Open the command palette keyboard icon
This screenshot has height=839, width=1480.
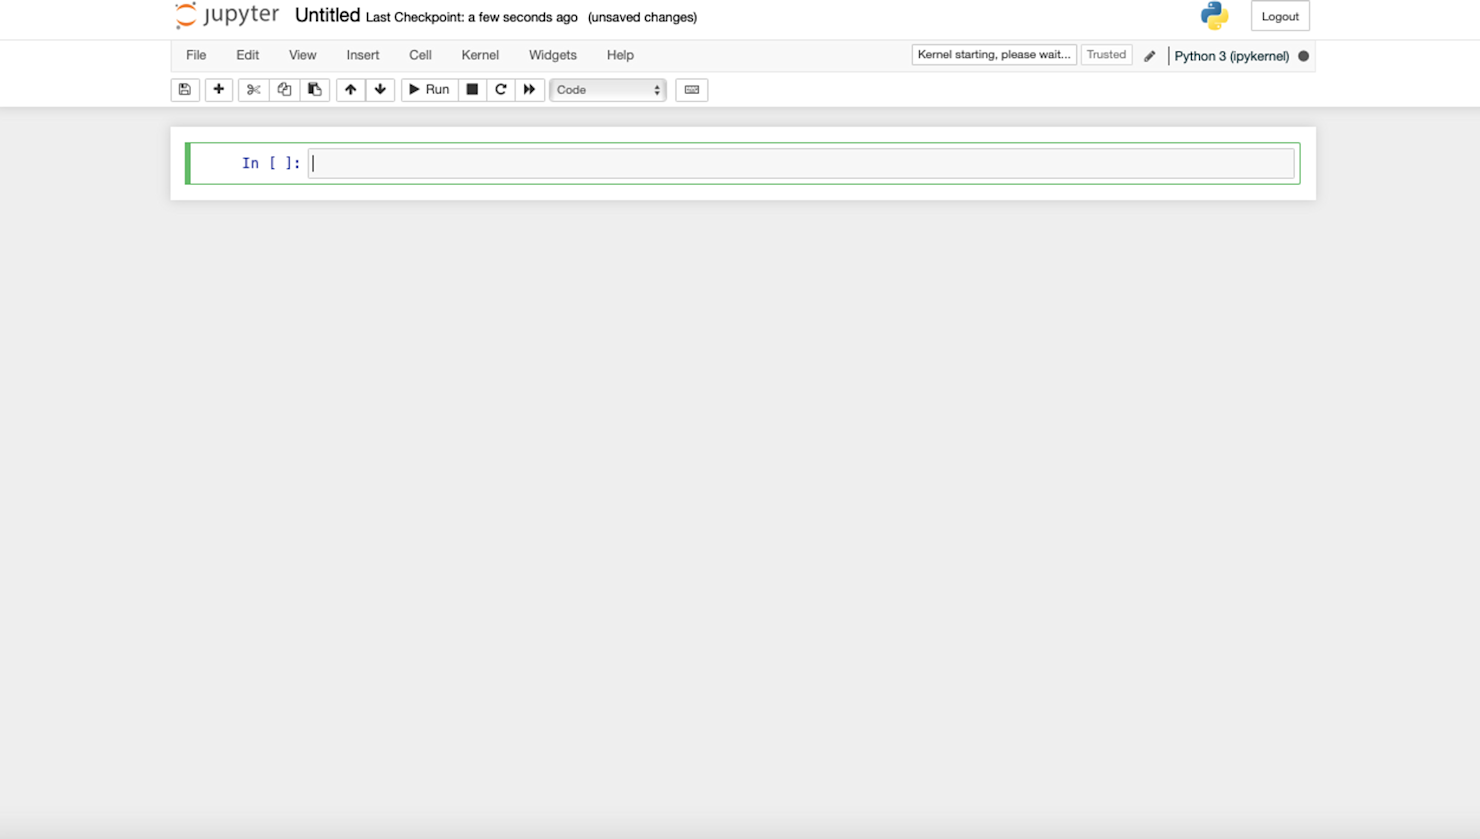[691, 90]
